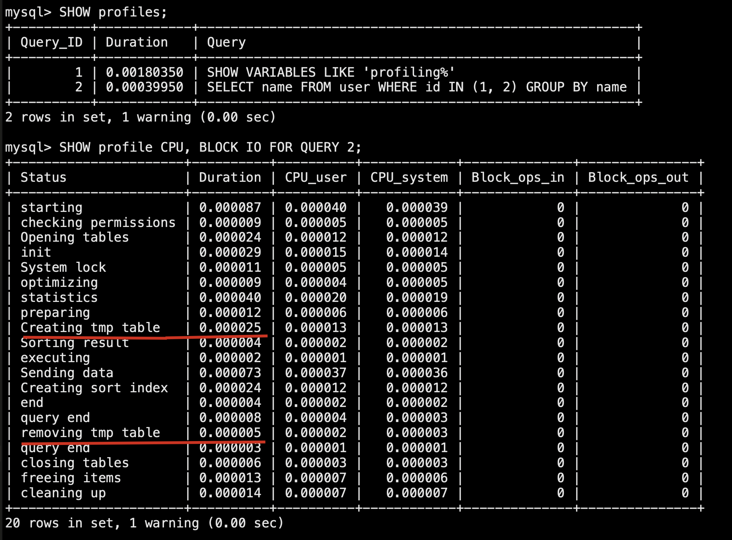
Task: Select the Block_ops_in column header
Action: click(x=518, y=177)
